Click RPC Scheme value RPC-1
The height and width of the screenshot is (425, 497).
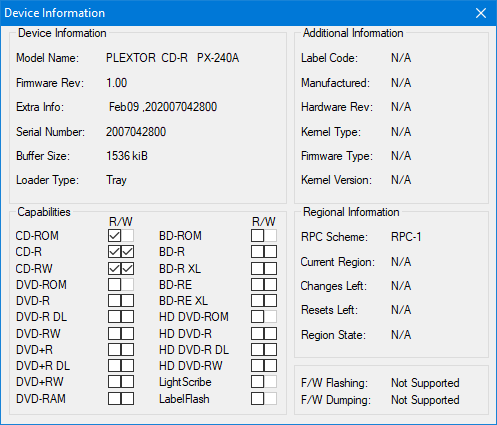406,237
